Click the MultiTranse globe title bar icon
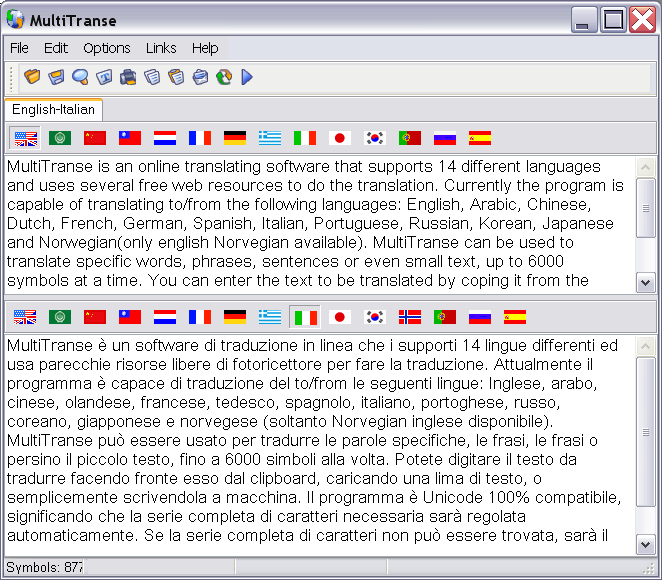 [15, 19]
